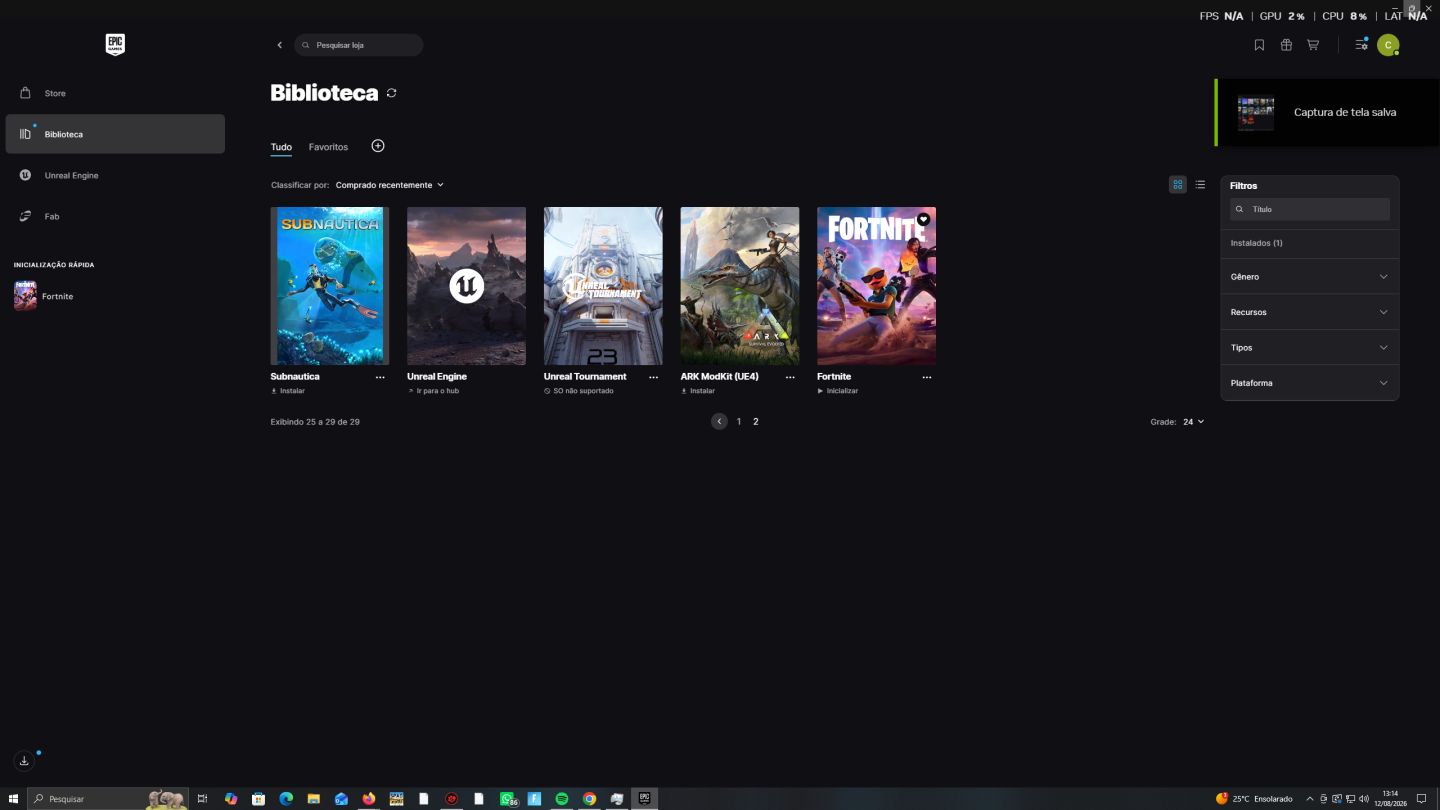Filter by Instalados (1)

(1257, 243)
